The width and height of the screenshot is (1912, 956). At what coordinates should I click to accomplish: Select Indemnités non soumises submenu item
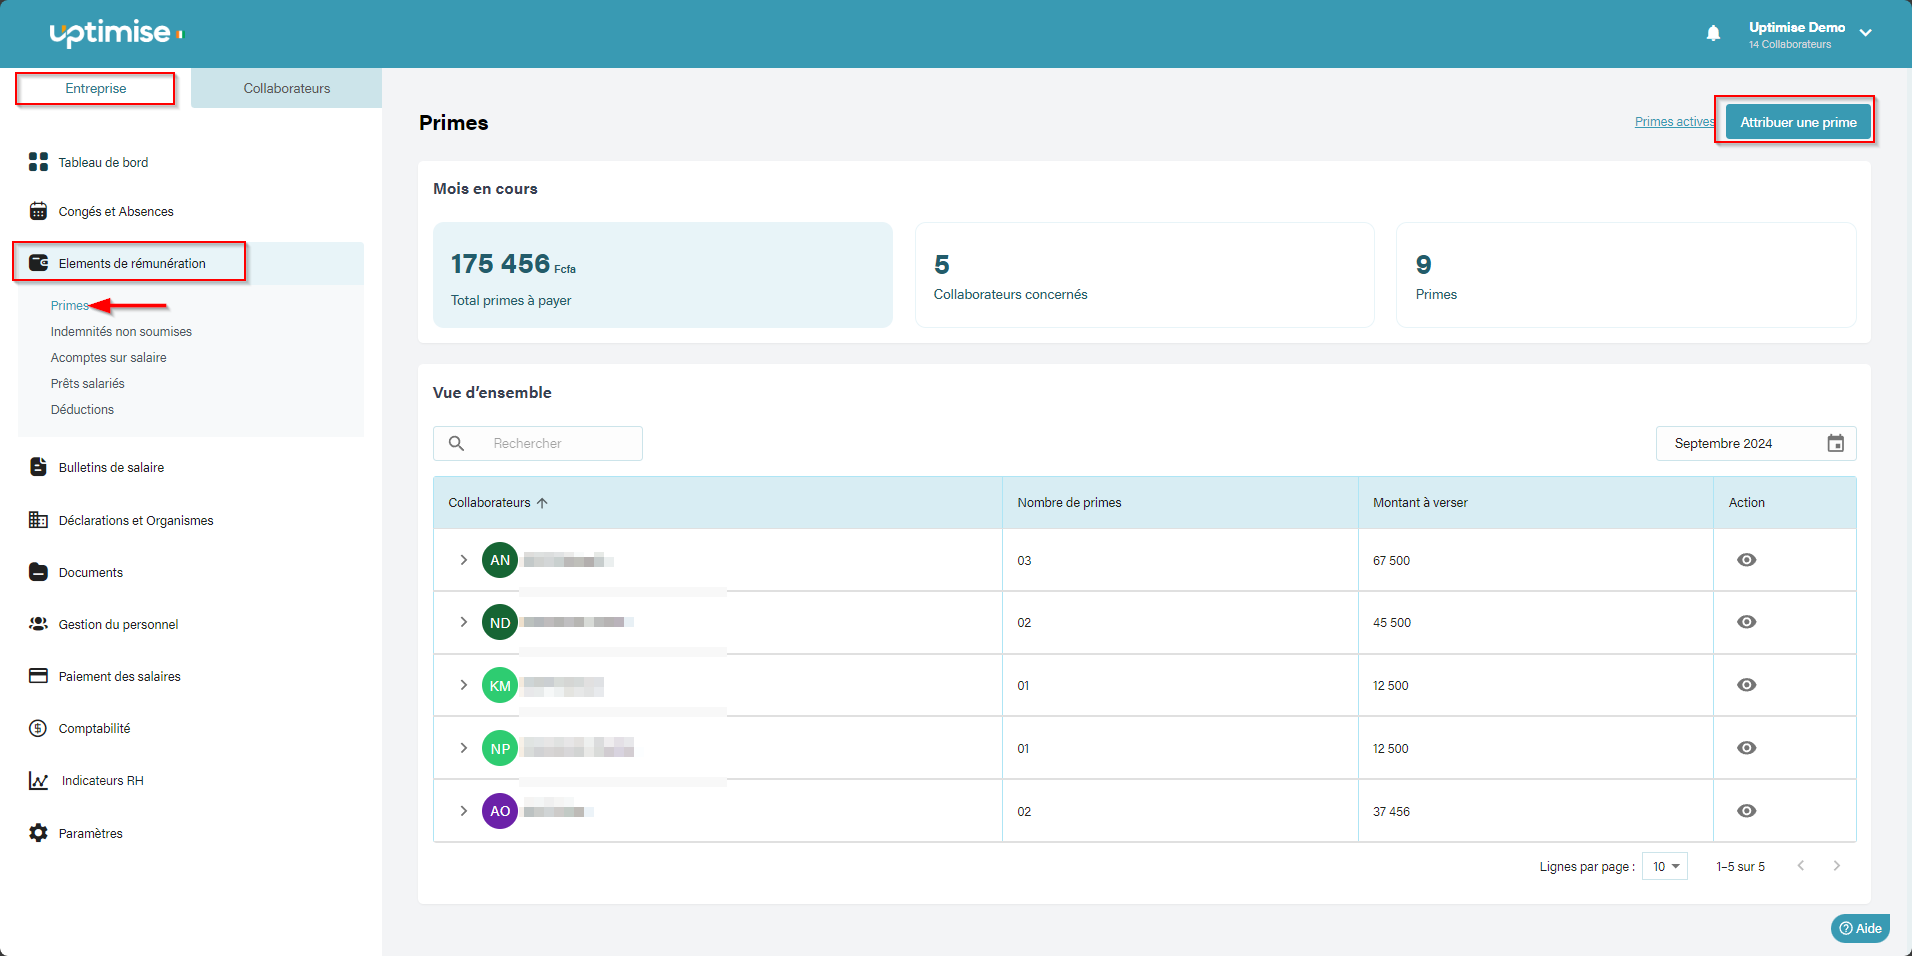pos(121,331)
